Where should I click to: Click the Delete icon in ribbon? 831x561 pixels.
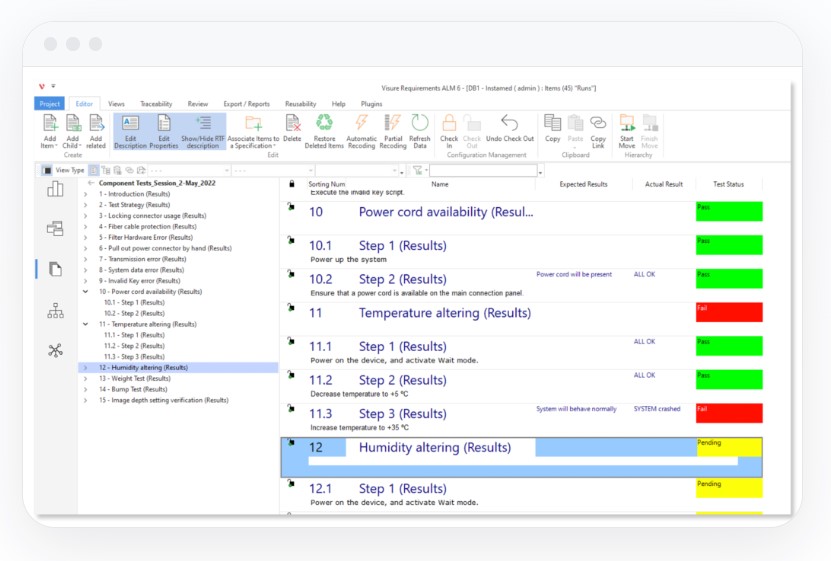(x=293, y=123)
